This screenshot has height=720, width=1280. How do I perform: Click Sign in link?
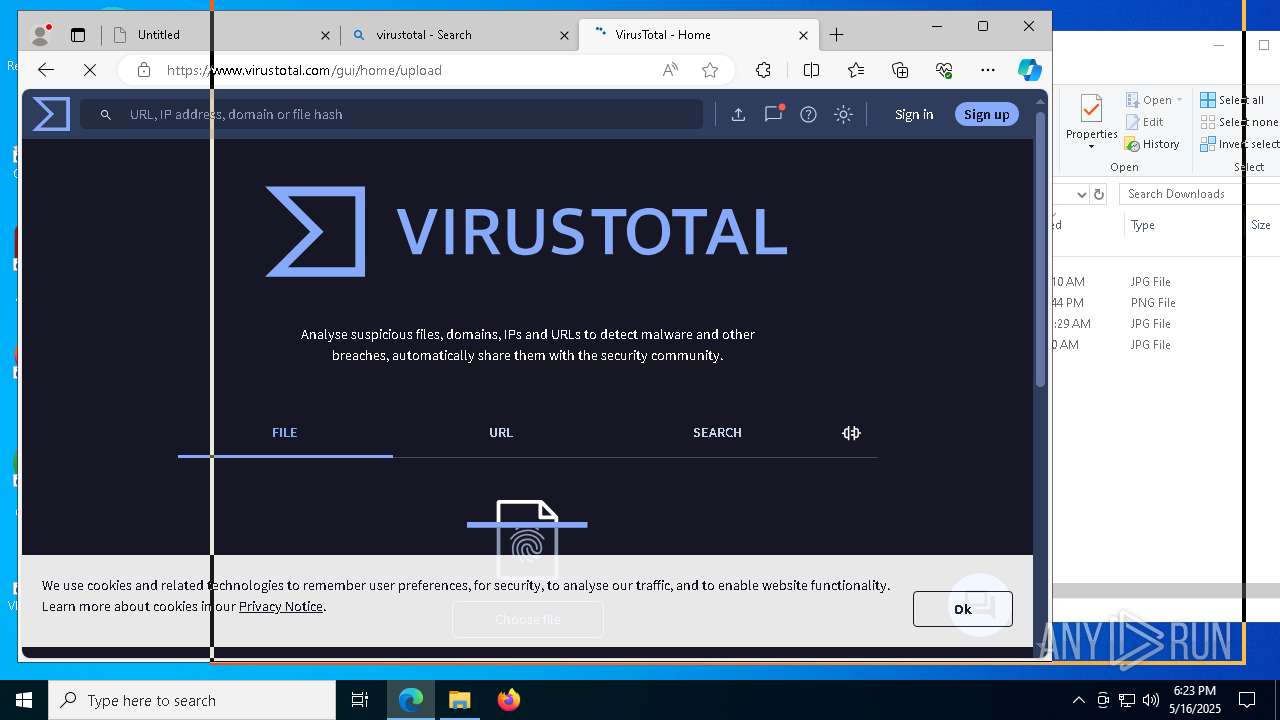coord(914,114)
